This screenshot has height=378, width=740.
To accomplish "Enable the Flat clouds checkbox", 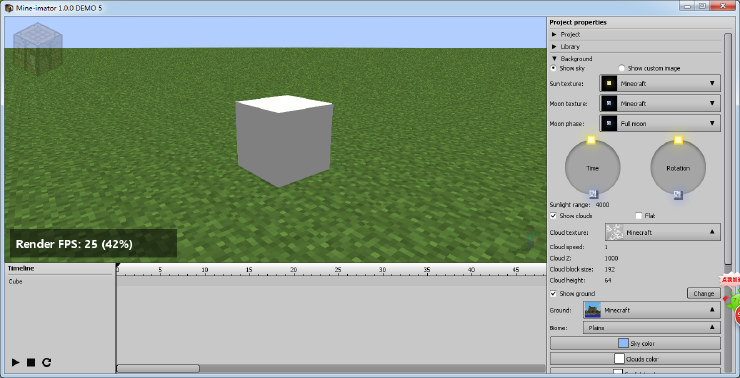I will 639,216.
